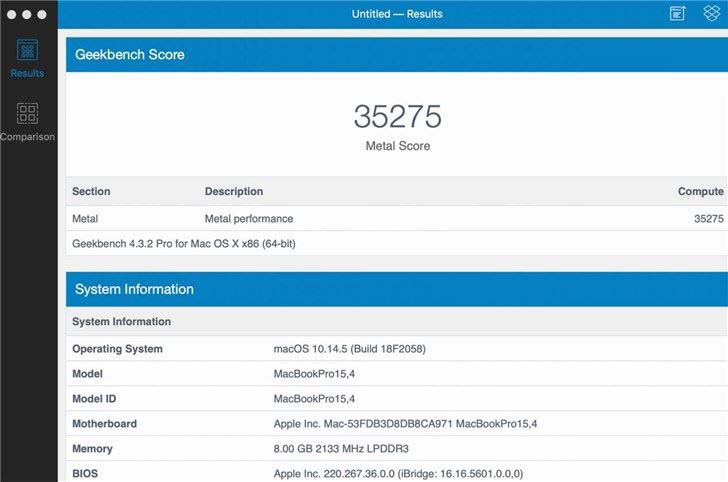The width and height of the screenshot is (728, 482).
Task: Click the blue System Information banner
Action: 397,289
